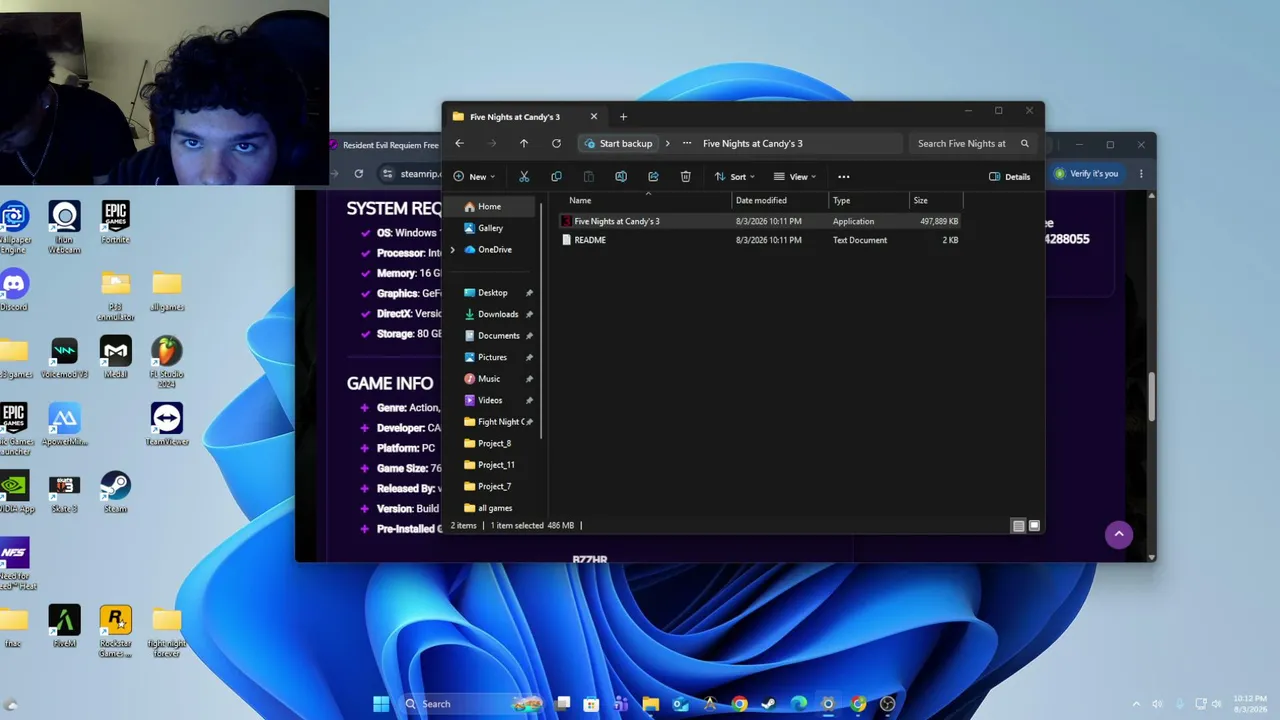Click the Copy icon in Explorer toolbar
This screenshot has width=1280, height=720.
pos(556,177)
